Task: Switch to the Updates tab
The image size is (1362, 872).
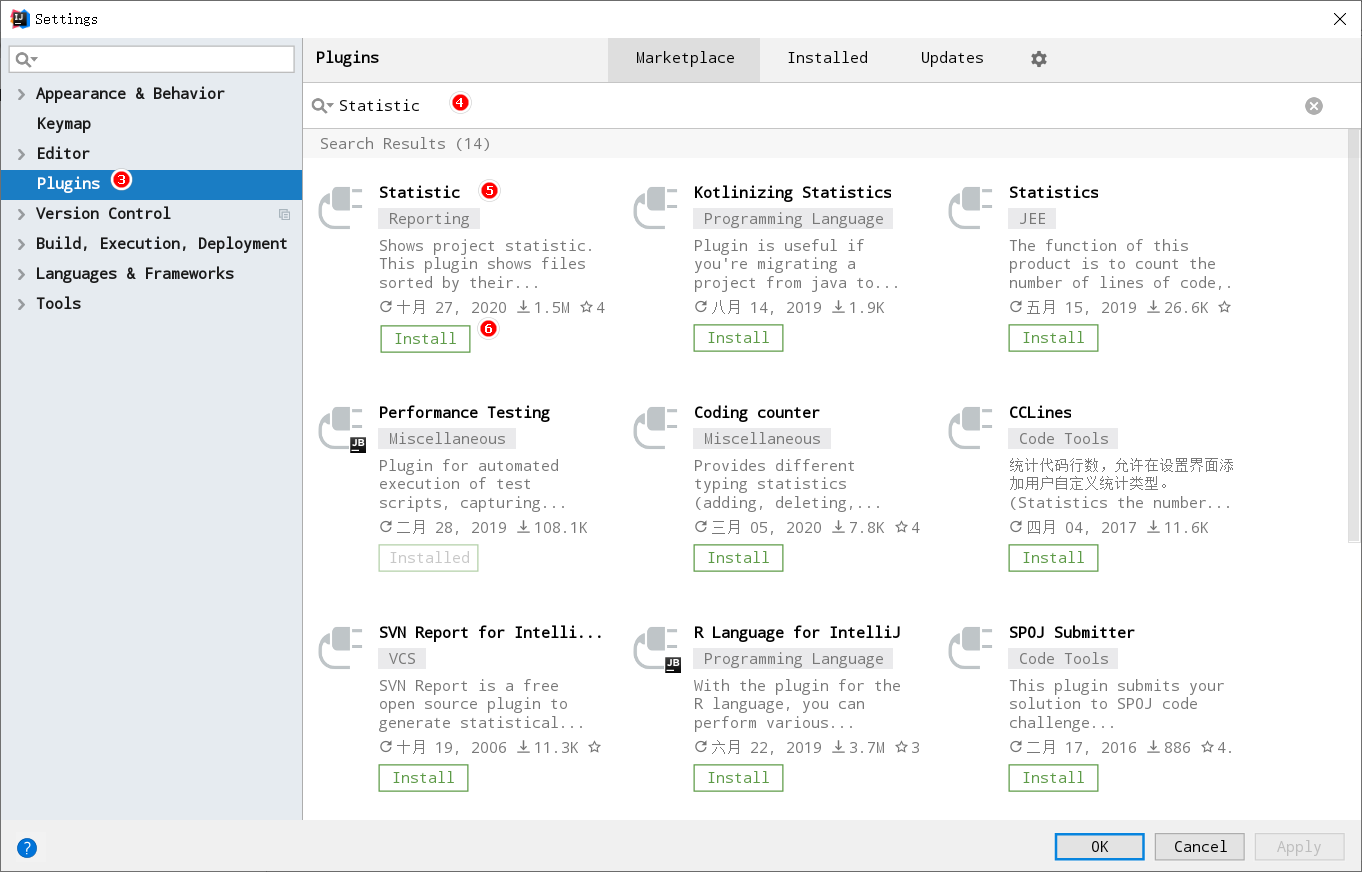Action: coord(952,59)
